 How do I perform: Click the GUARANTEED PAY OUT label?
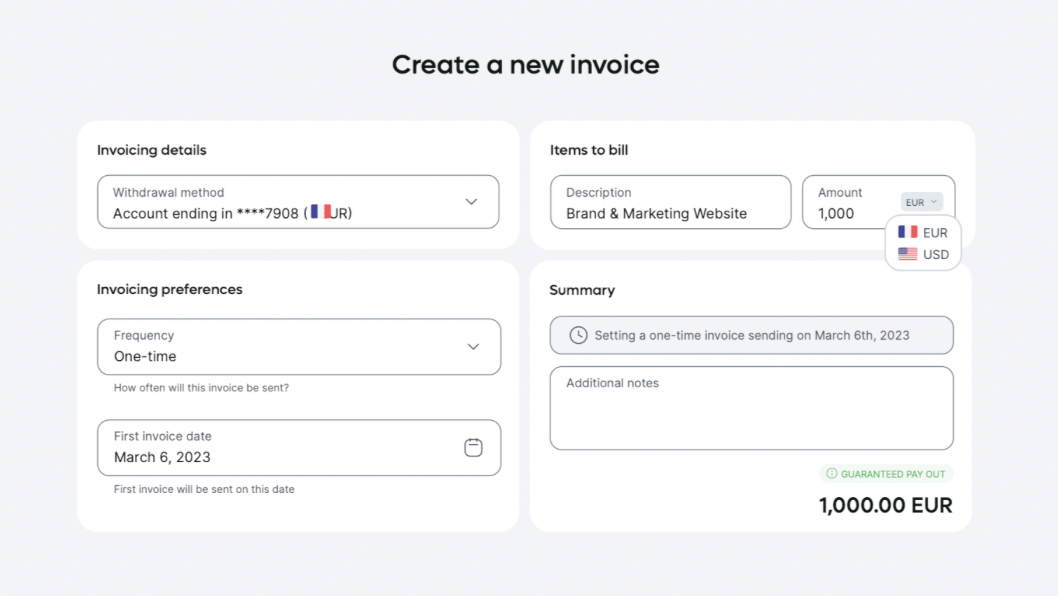[892, 473]
